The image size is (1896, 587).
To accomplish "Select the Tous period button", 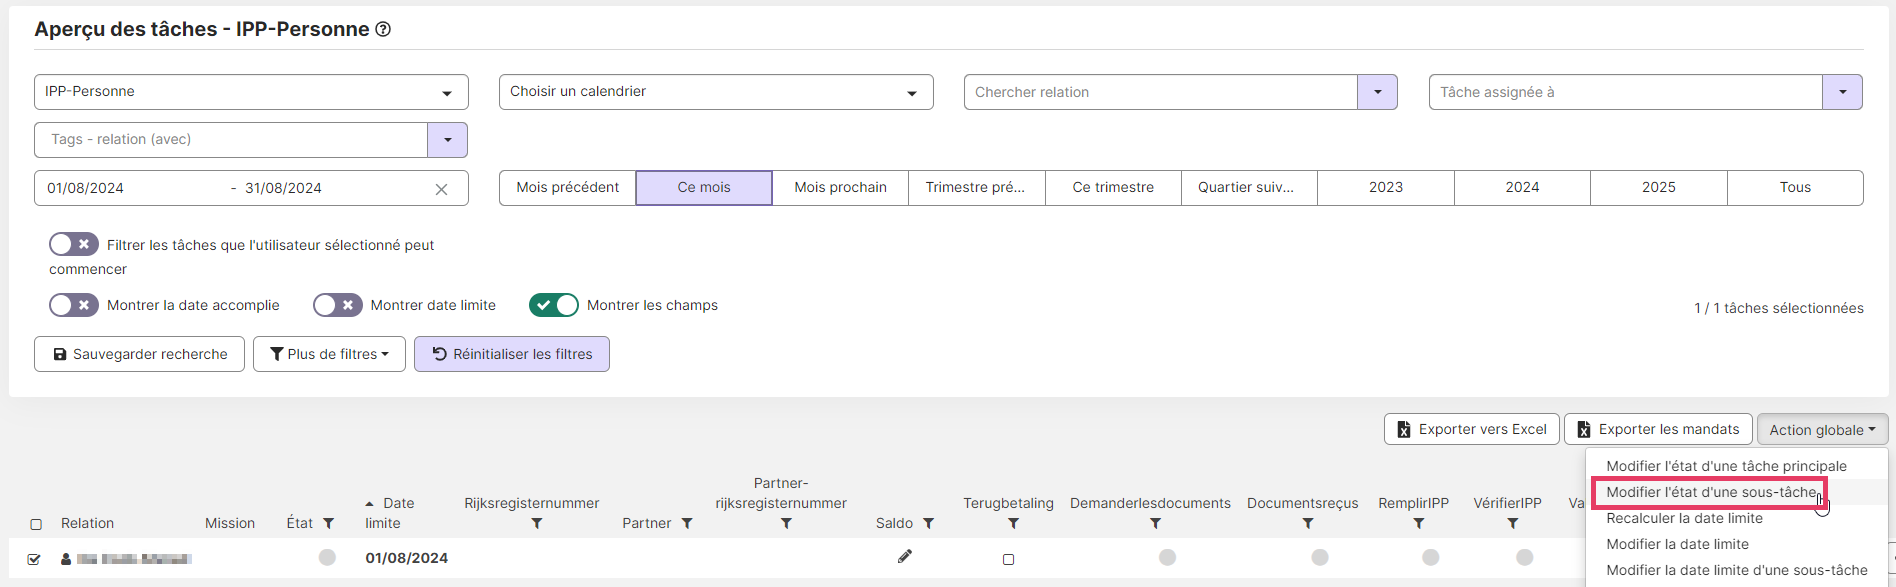I will click(x=1795, y=188).
